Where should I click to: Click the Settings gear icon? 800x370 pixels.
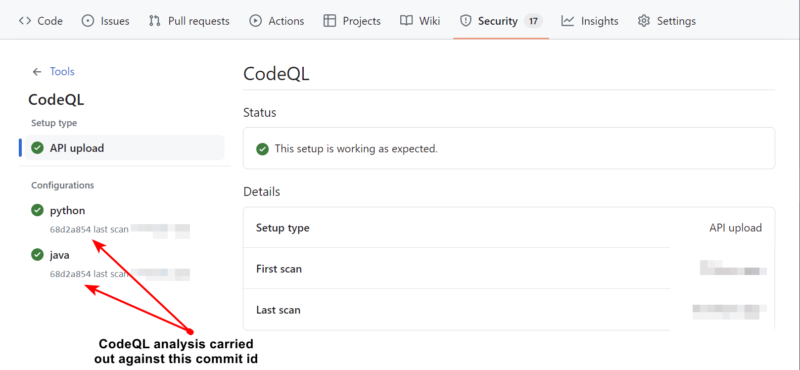(x=644, y=21)
